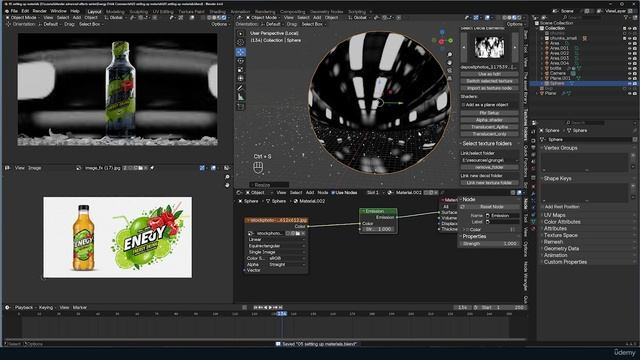Viewport: 640px width, 360px height.
Task: Select the Move tool in viewport toolbar
Action: [240, 52]
